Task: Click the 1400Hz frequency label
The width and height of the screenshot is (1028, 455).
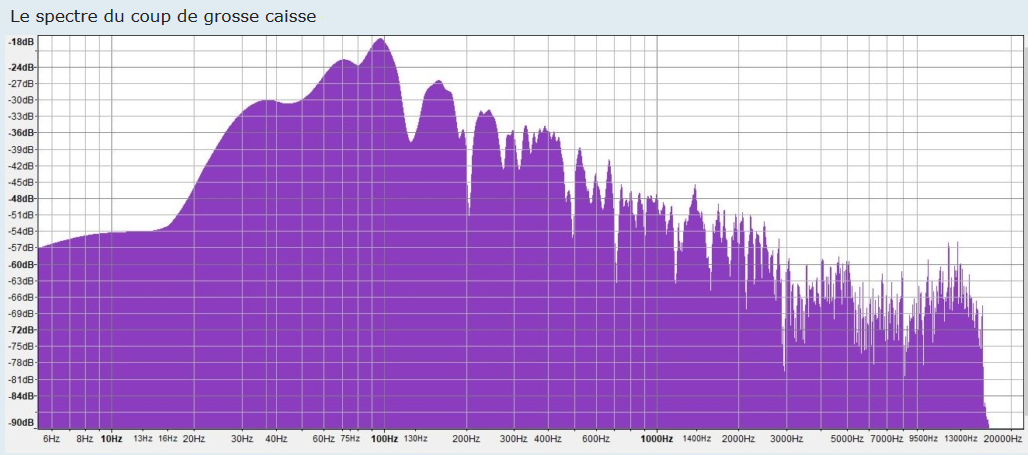Action: click(697, 438)
